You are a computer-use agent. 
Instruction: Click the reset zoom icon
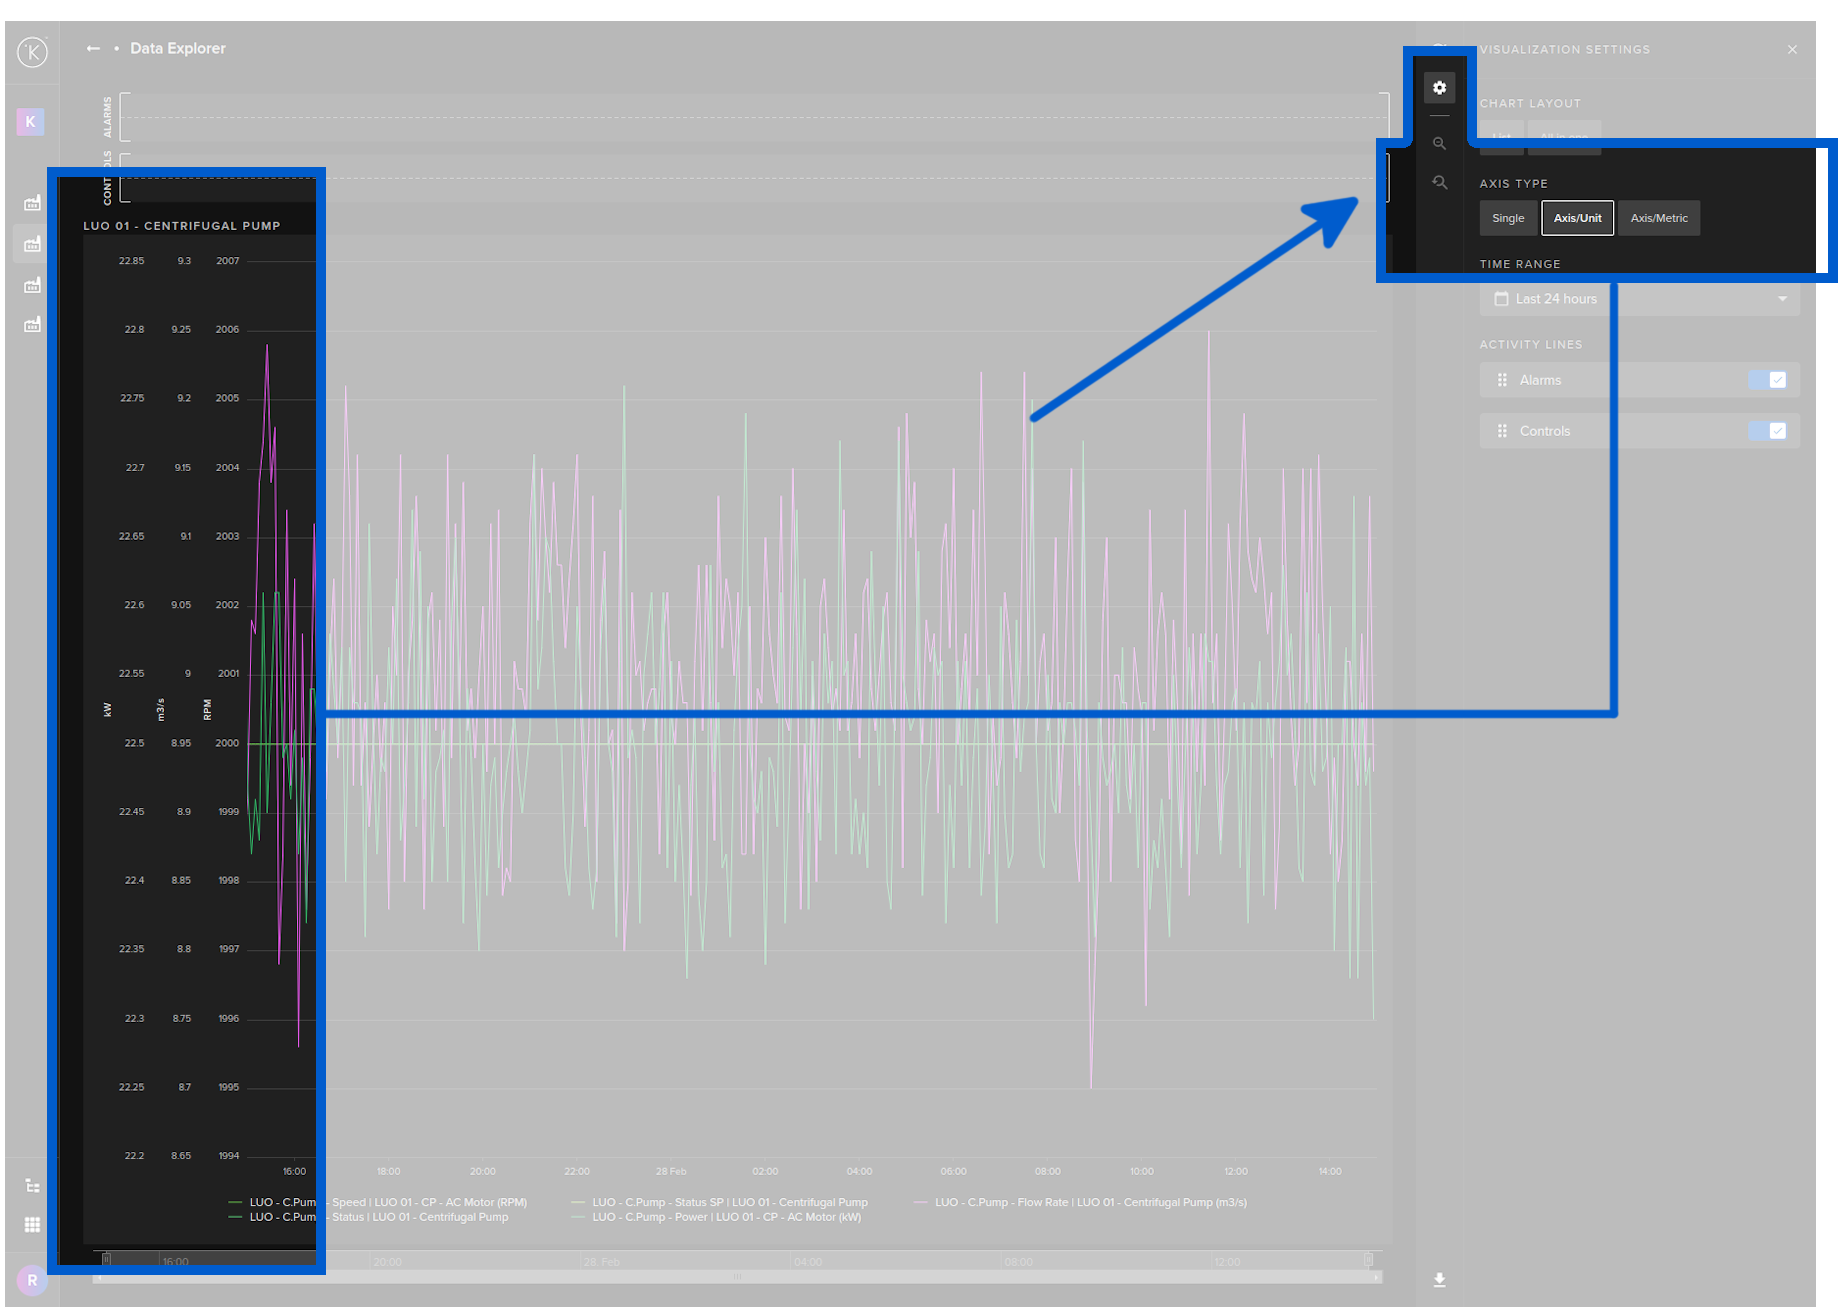(1439, 183)
